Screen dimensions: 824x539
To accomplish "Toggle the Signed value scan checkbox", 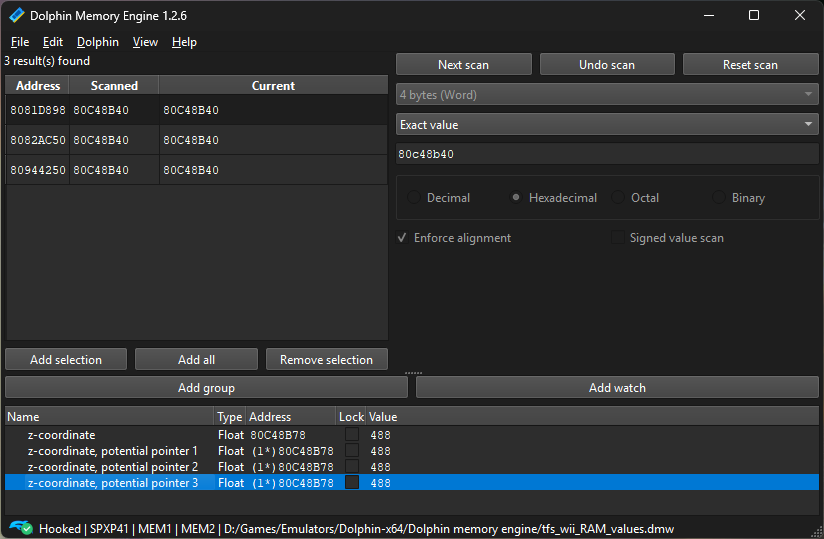I will 618,238.
